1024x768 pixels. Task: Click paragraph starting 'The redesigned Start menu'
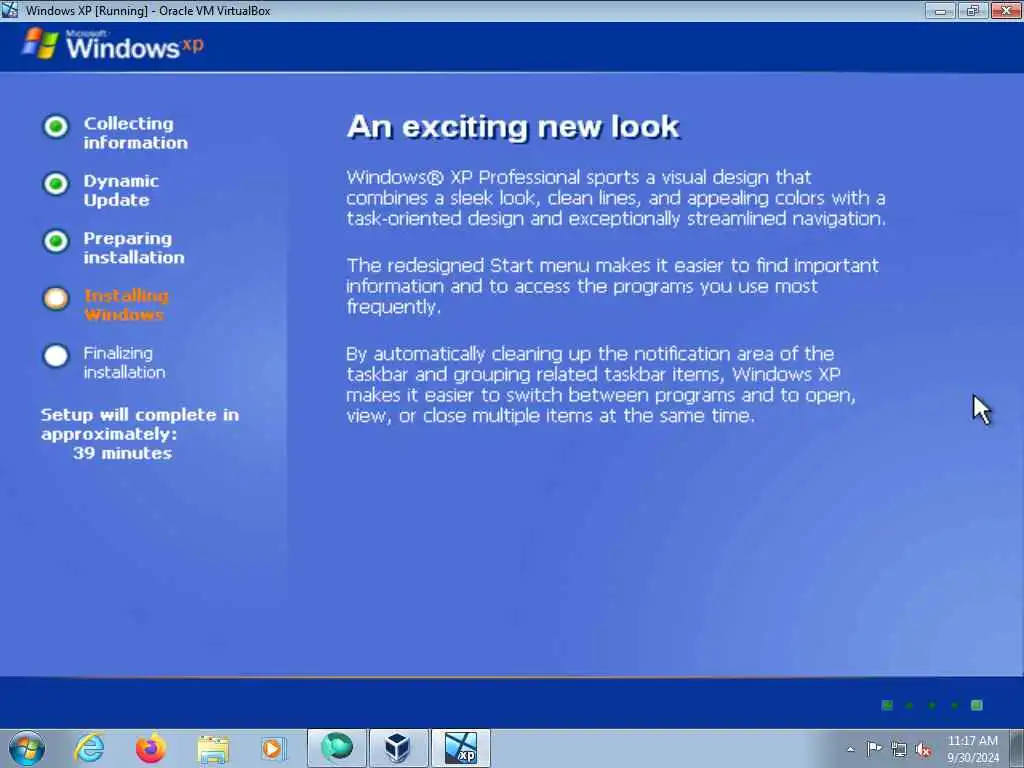pos(613,286)
